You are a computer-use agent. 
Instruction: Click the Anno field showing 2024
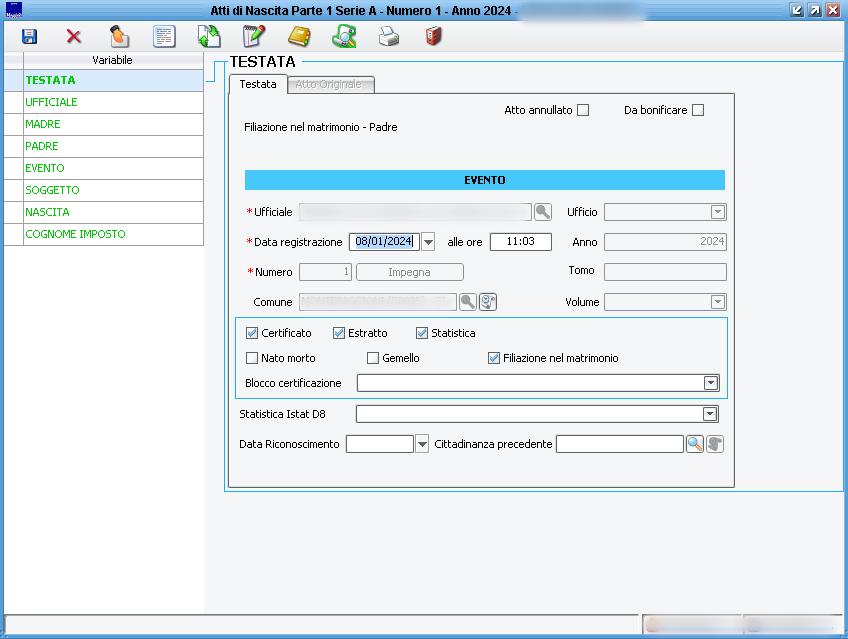point(665,242)
